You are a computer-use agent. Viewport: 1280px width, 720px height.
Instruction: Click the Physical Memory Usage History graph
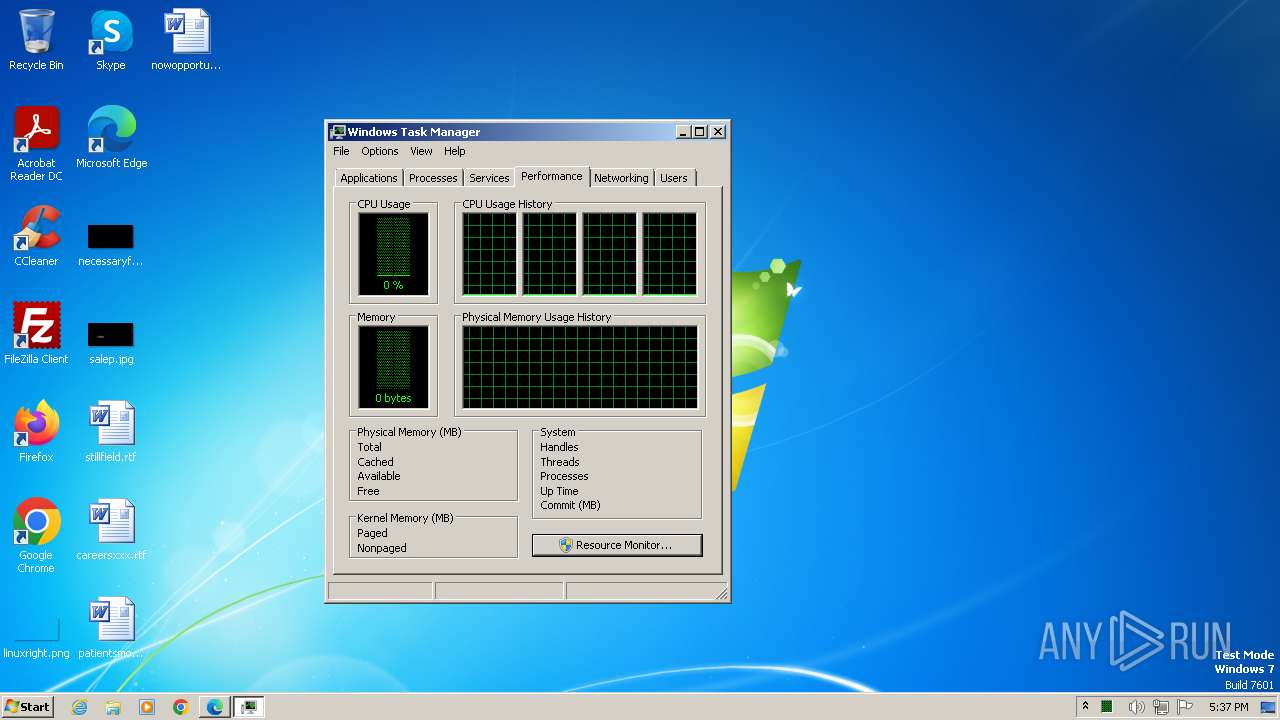[x=580, y=367]
